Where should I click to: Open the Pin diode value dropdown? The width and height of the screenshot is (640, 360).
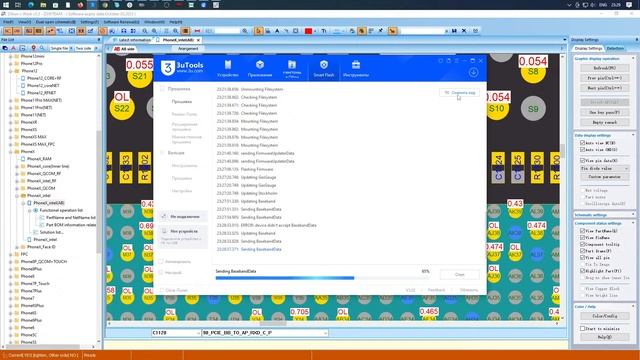pos(605,168)
